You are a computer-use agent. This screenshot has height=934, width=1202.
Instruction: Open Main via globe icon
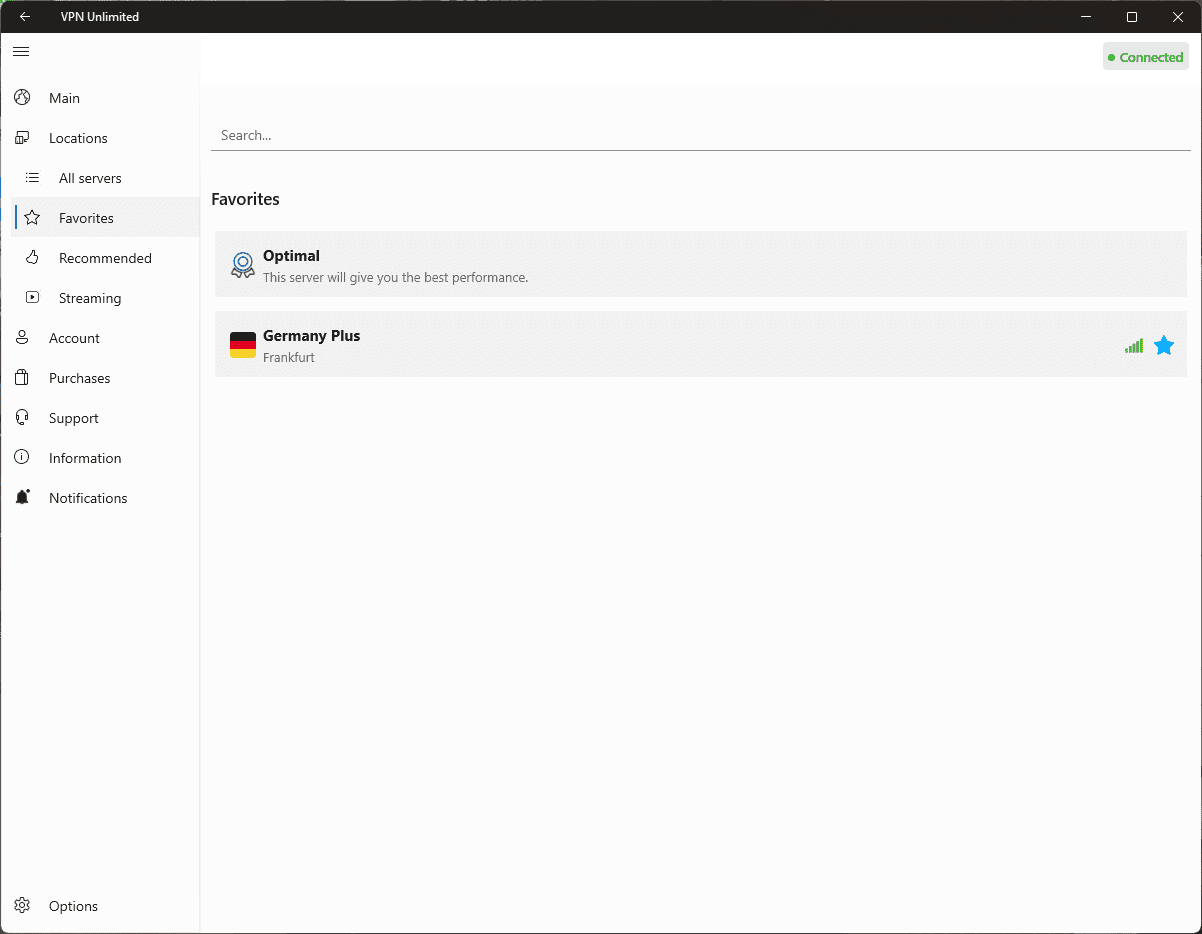click(x=22, y=98)
